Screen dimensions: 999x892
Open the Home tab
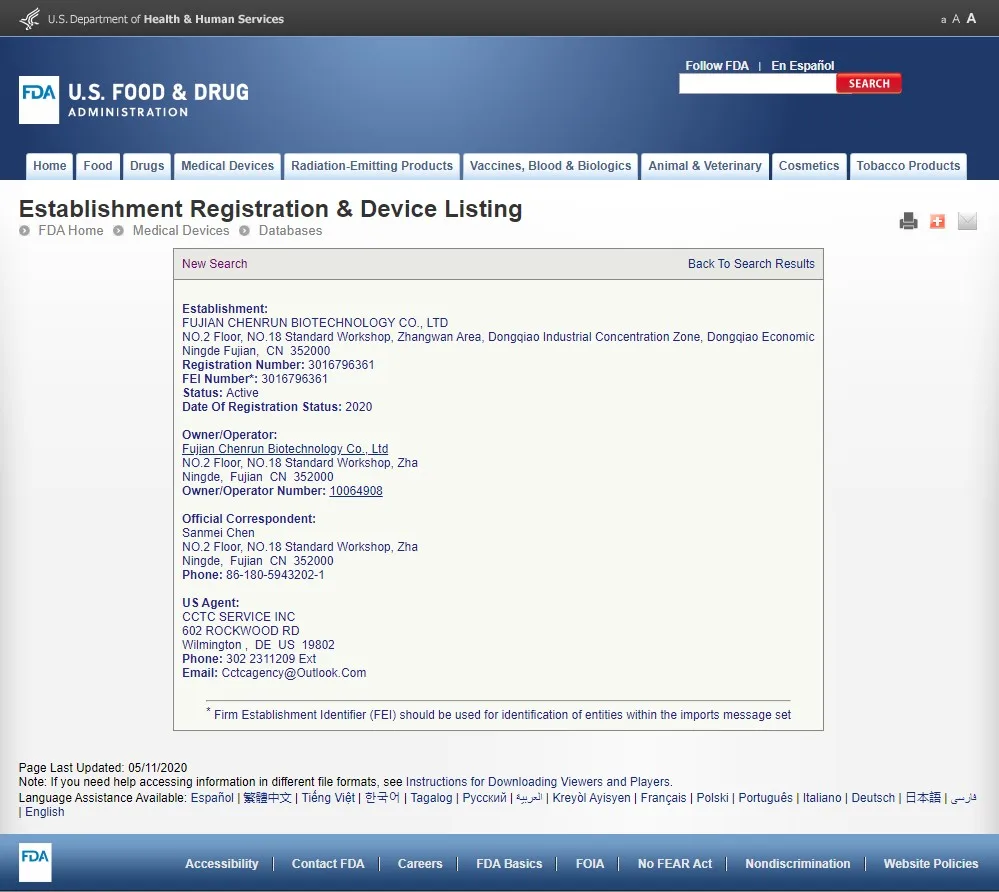point(50,166)
